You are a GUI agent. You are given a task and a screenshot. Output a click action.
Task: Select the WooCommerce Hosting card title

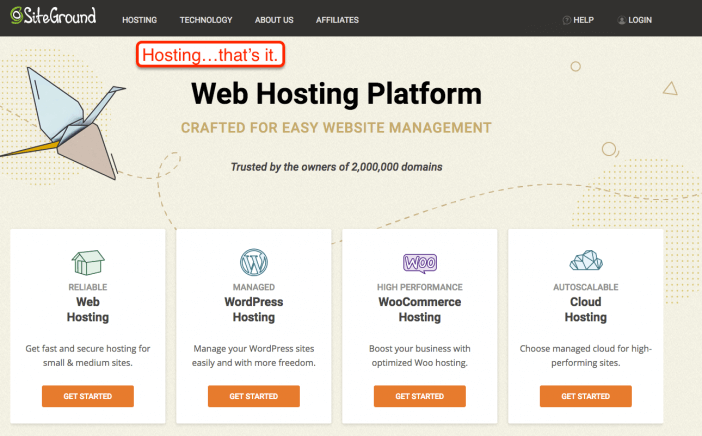(420, 309)
